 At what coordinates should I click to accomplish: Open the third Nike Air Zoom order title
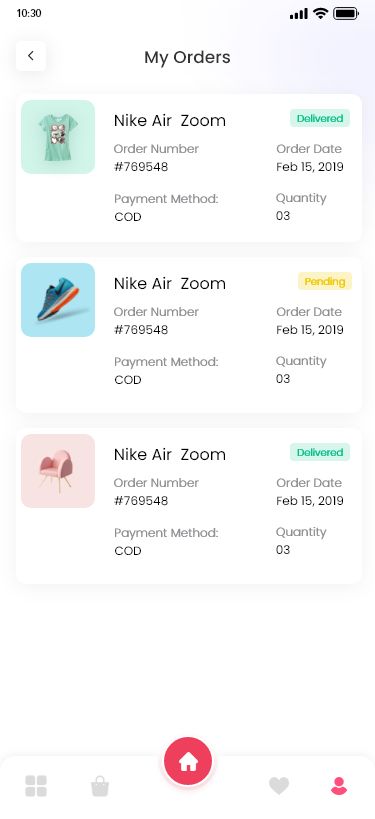[170, 454]
